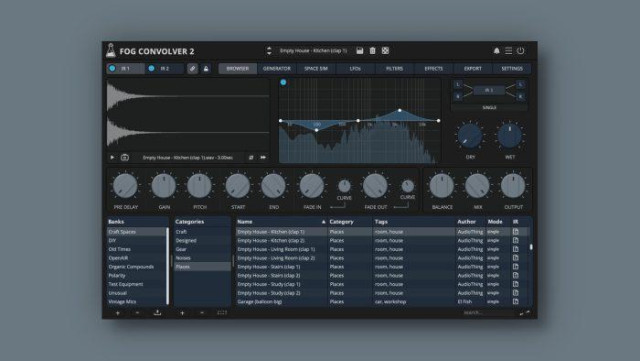The height and width of the screenshot is (361, 640).
Task: Toggle plugin bypass power icon
Action: click(x=520, y=51)
